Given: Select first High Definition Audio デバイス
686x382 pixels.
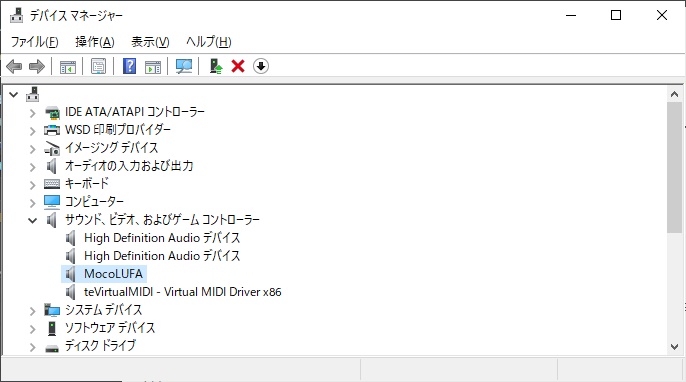Looking at the screenshot, I should coord(162,238).
